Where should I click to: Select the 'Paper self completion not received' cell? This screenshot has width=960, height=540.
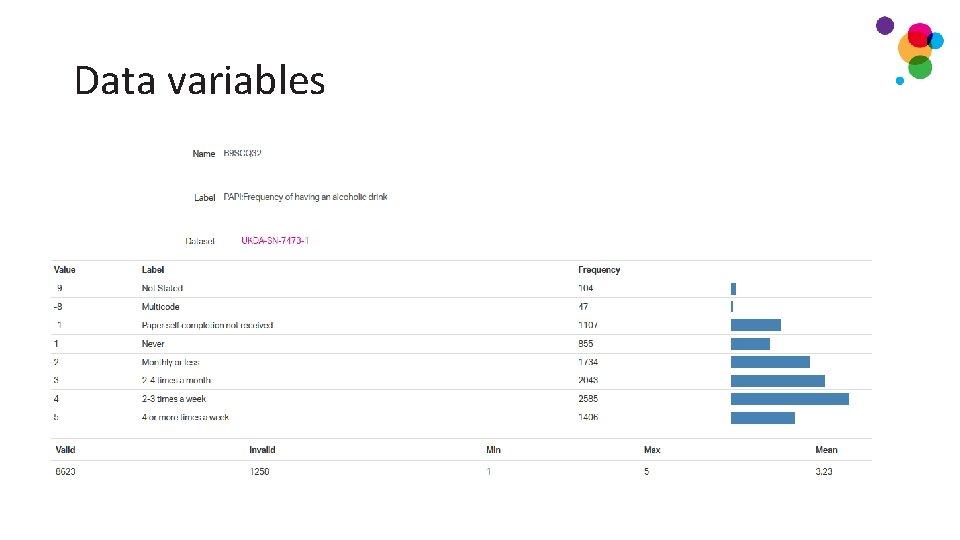pyautogui.click(x=207, y=325)
